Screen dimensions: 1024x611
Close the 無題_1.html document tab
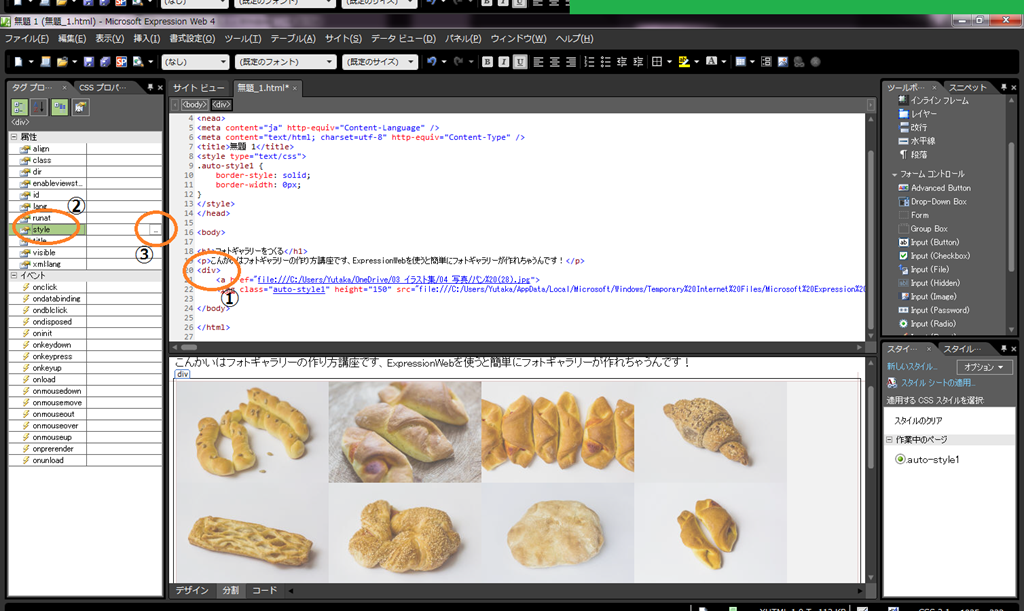click(x=295, y=88)
